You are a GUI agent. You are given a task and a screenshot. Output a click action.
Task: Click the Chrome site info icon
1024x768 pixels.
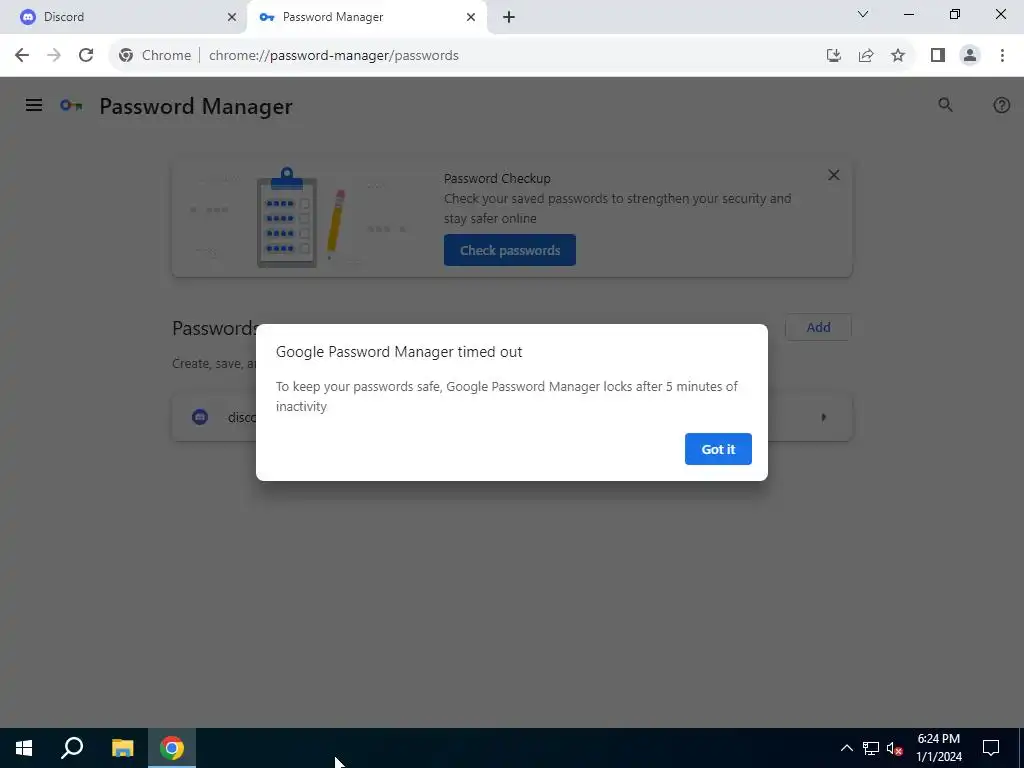(126, 56)
